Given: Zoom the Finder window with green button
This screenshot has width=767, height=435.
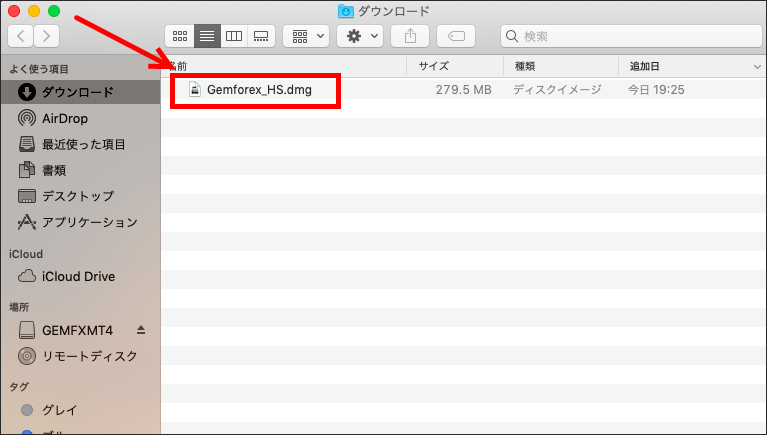Looking at the screenshot, I should [54, 11].
